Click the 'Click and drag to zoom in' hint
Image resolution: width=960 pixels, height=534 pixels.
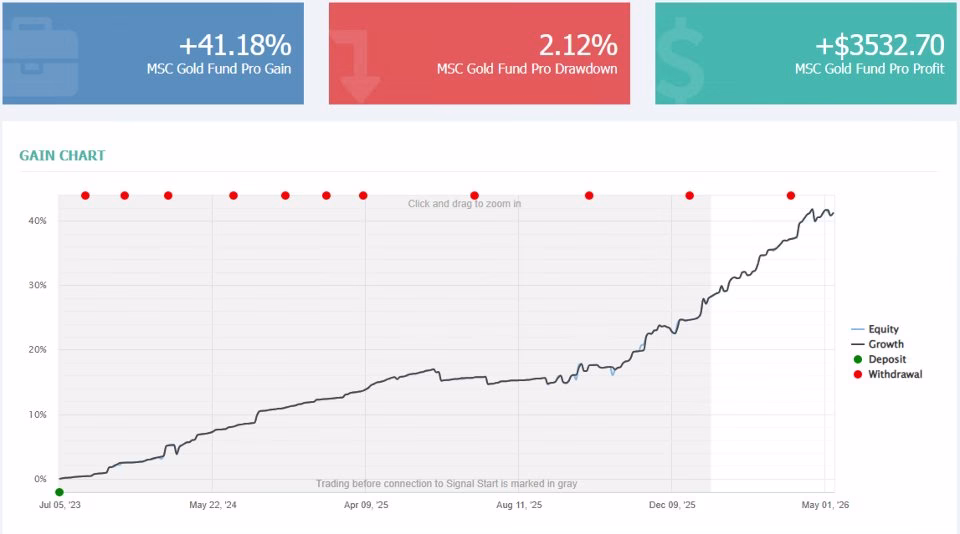click(x=464, y=204)
